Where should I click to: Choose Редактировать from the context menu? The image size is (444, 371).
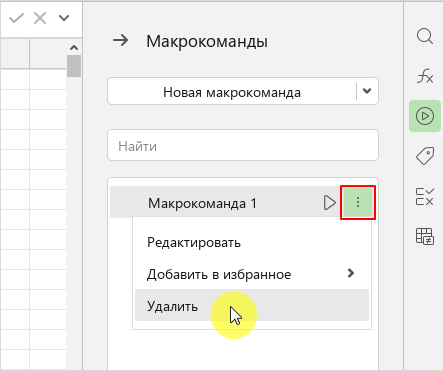[252, 242]
